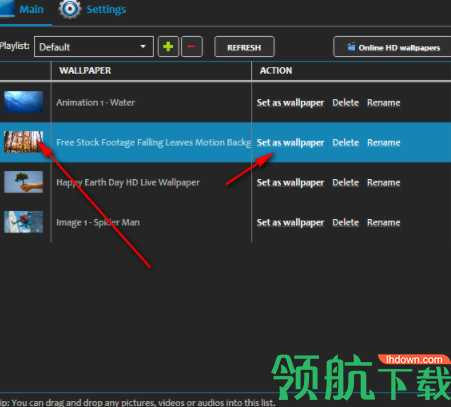Screen dimensions: 451x407
Task: Set Falling Leaves footage as wallpaper
Action: 290,143
